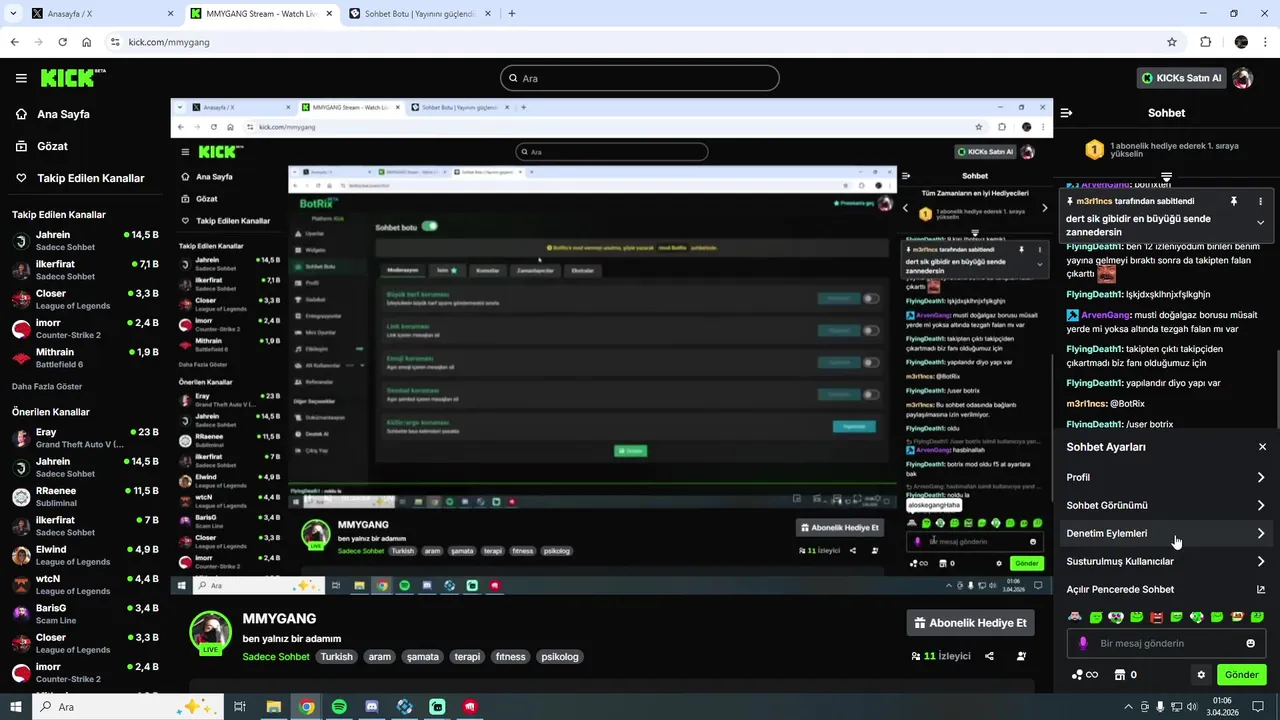
Task: Click the 11 İzleyici viewer count
Action: (x=940, y=656)
